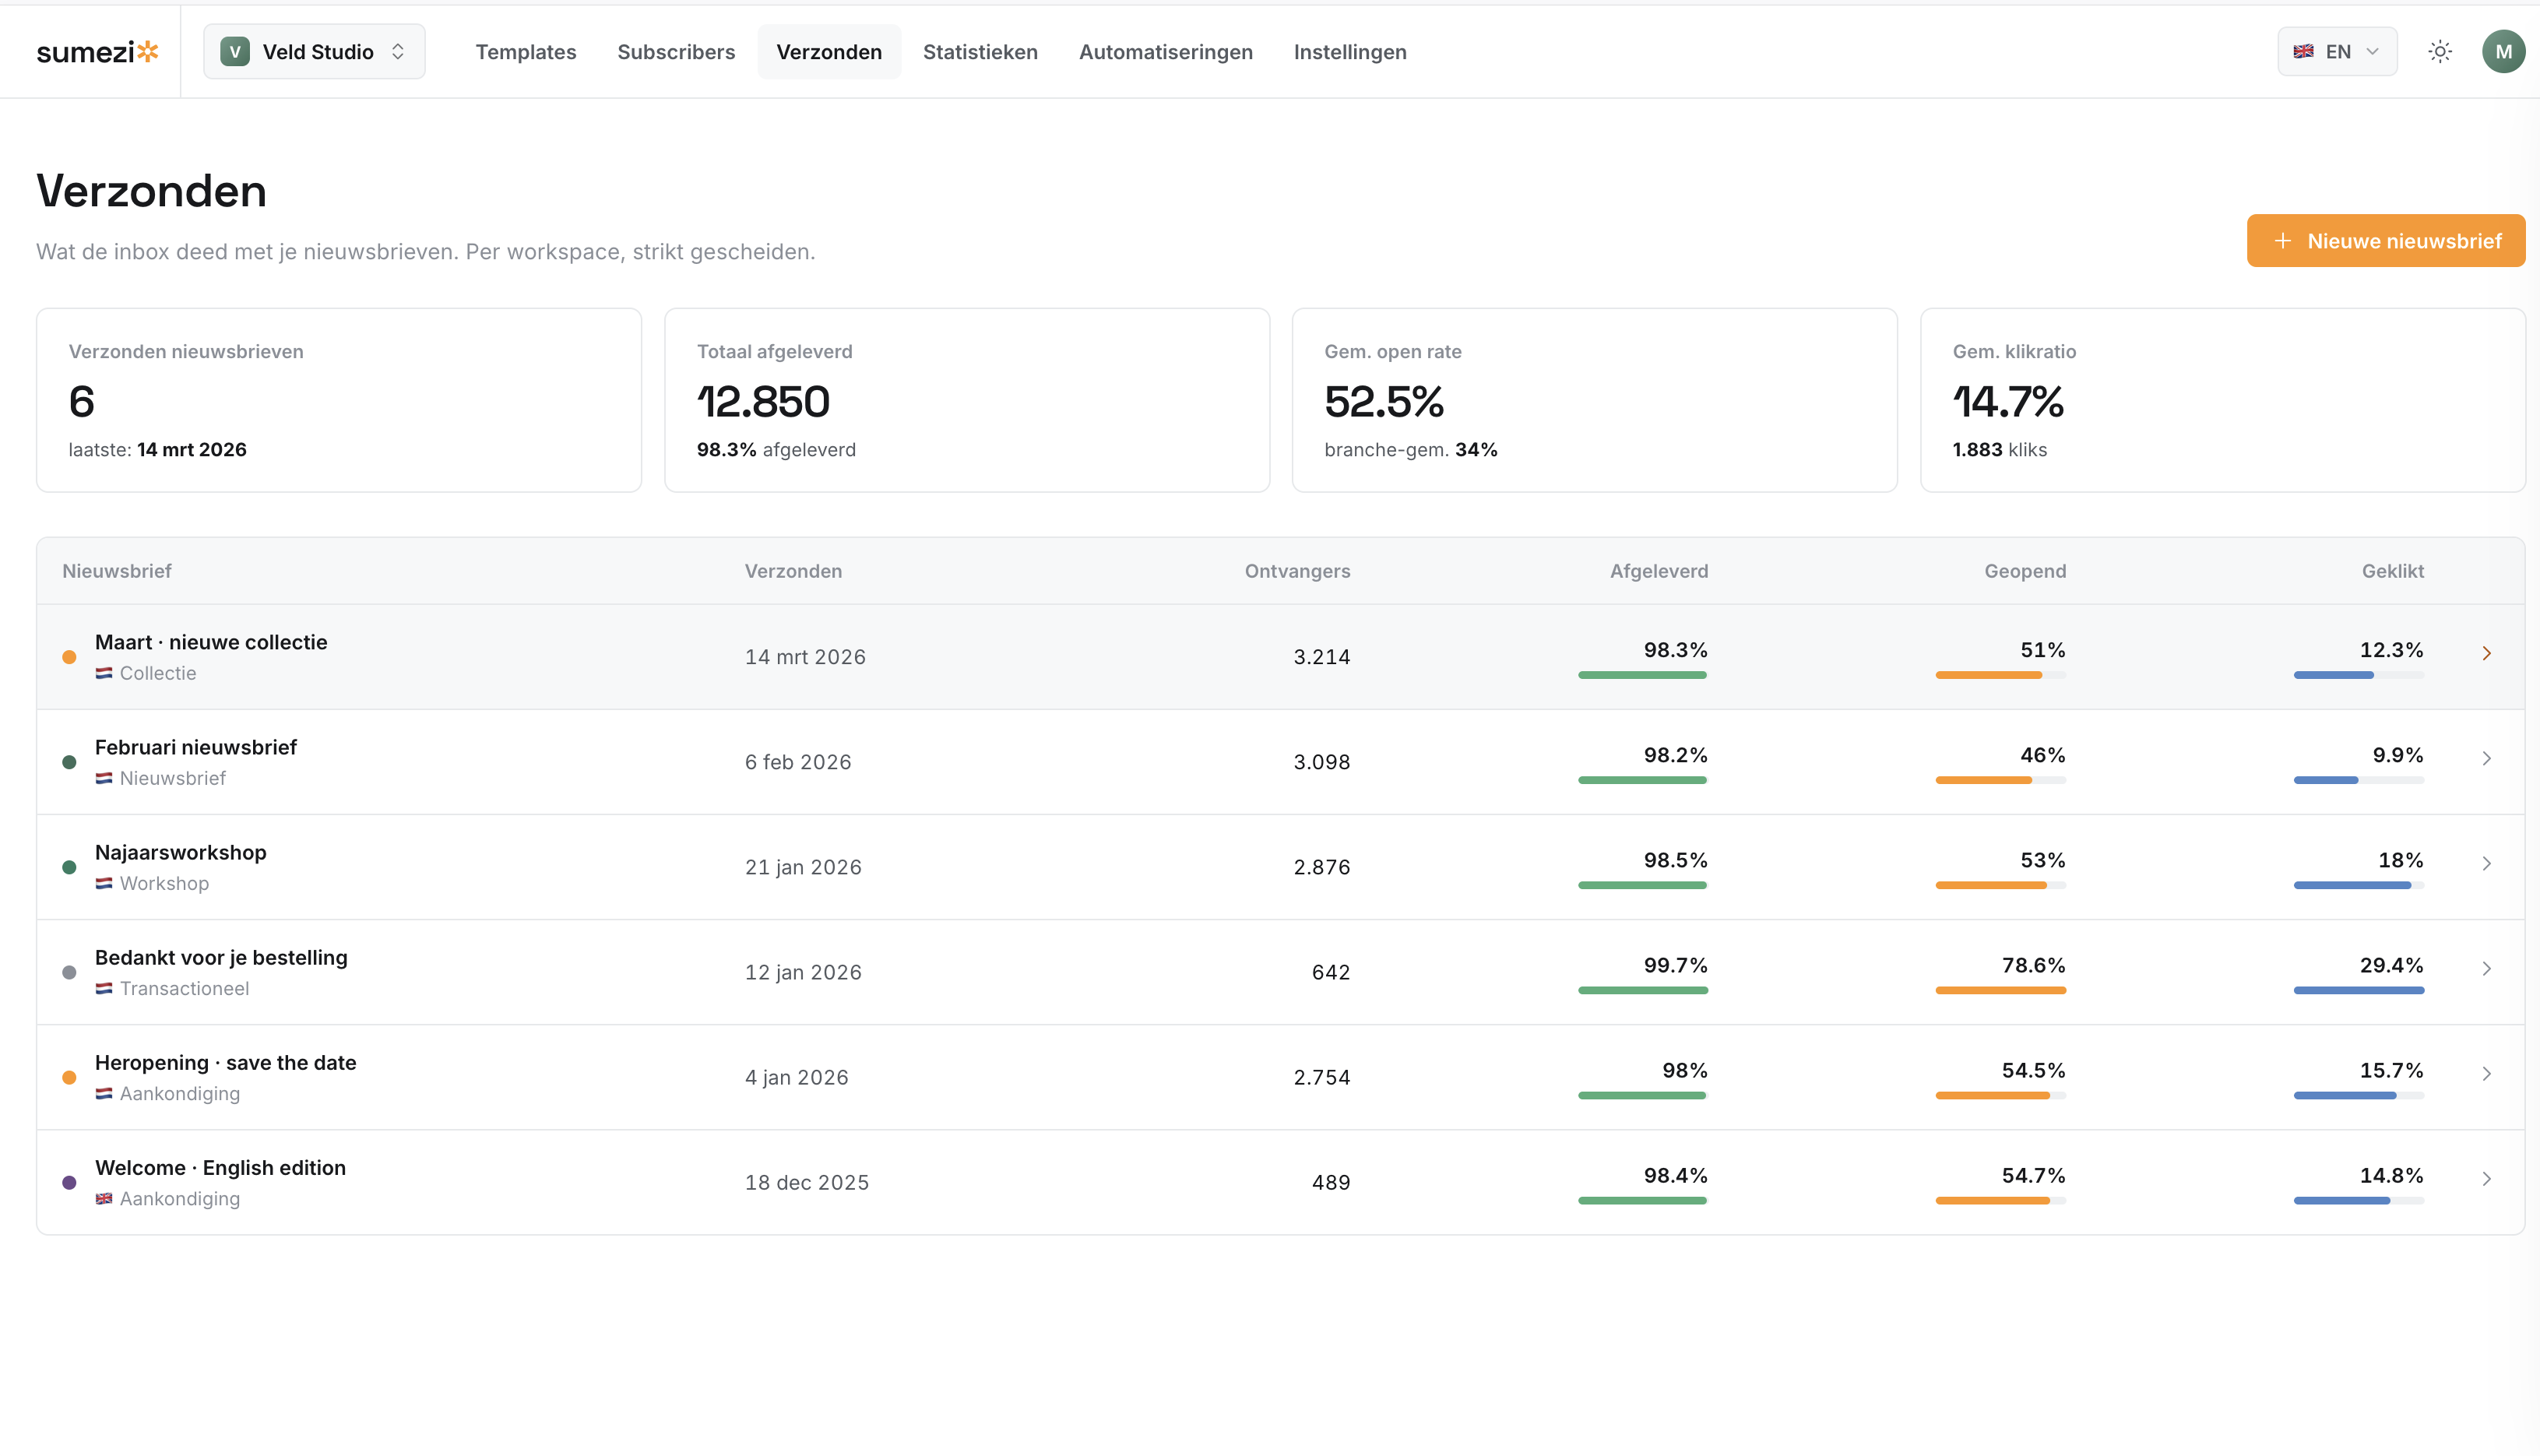Image resolution: width=2540 pixels, height=1456 pixels.
Task: Open Welcome · English edition newsletter title
Action: click(220, 1167)
